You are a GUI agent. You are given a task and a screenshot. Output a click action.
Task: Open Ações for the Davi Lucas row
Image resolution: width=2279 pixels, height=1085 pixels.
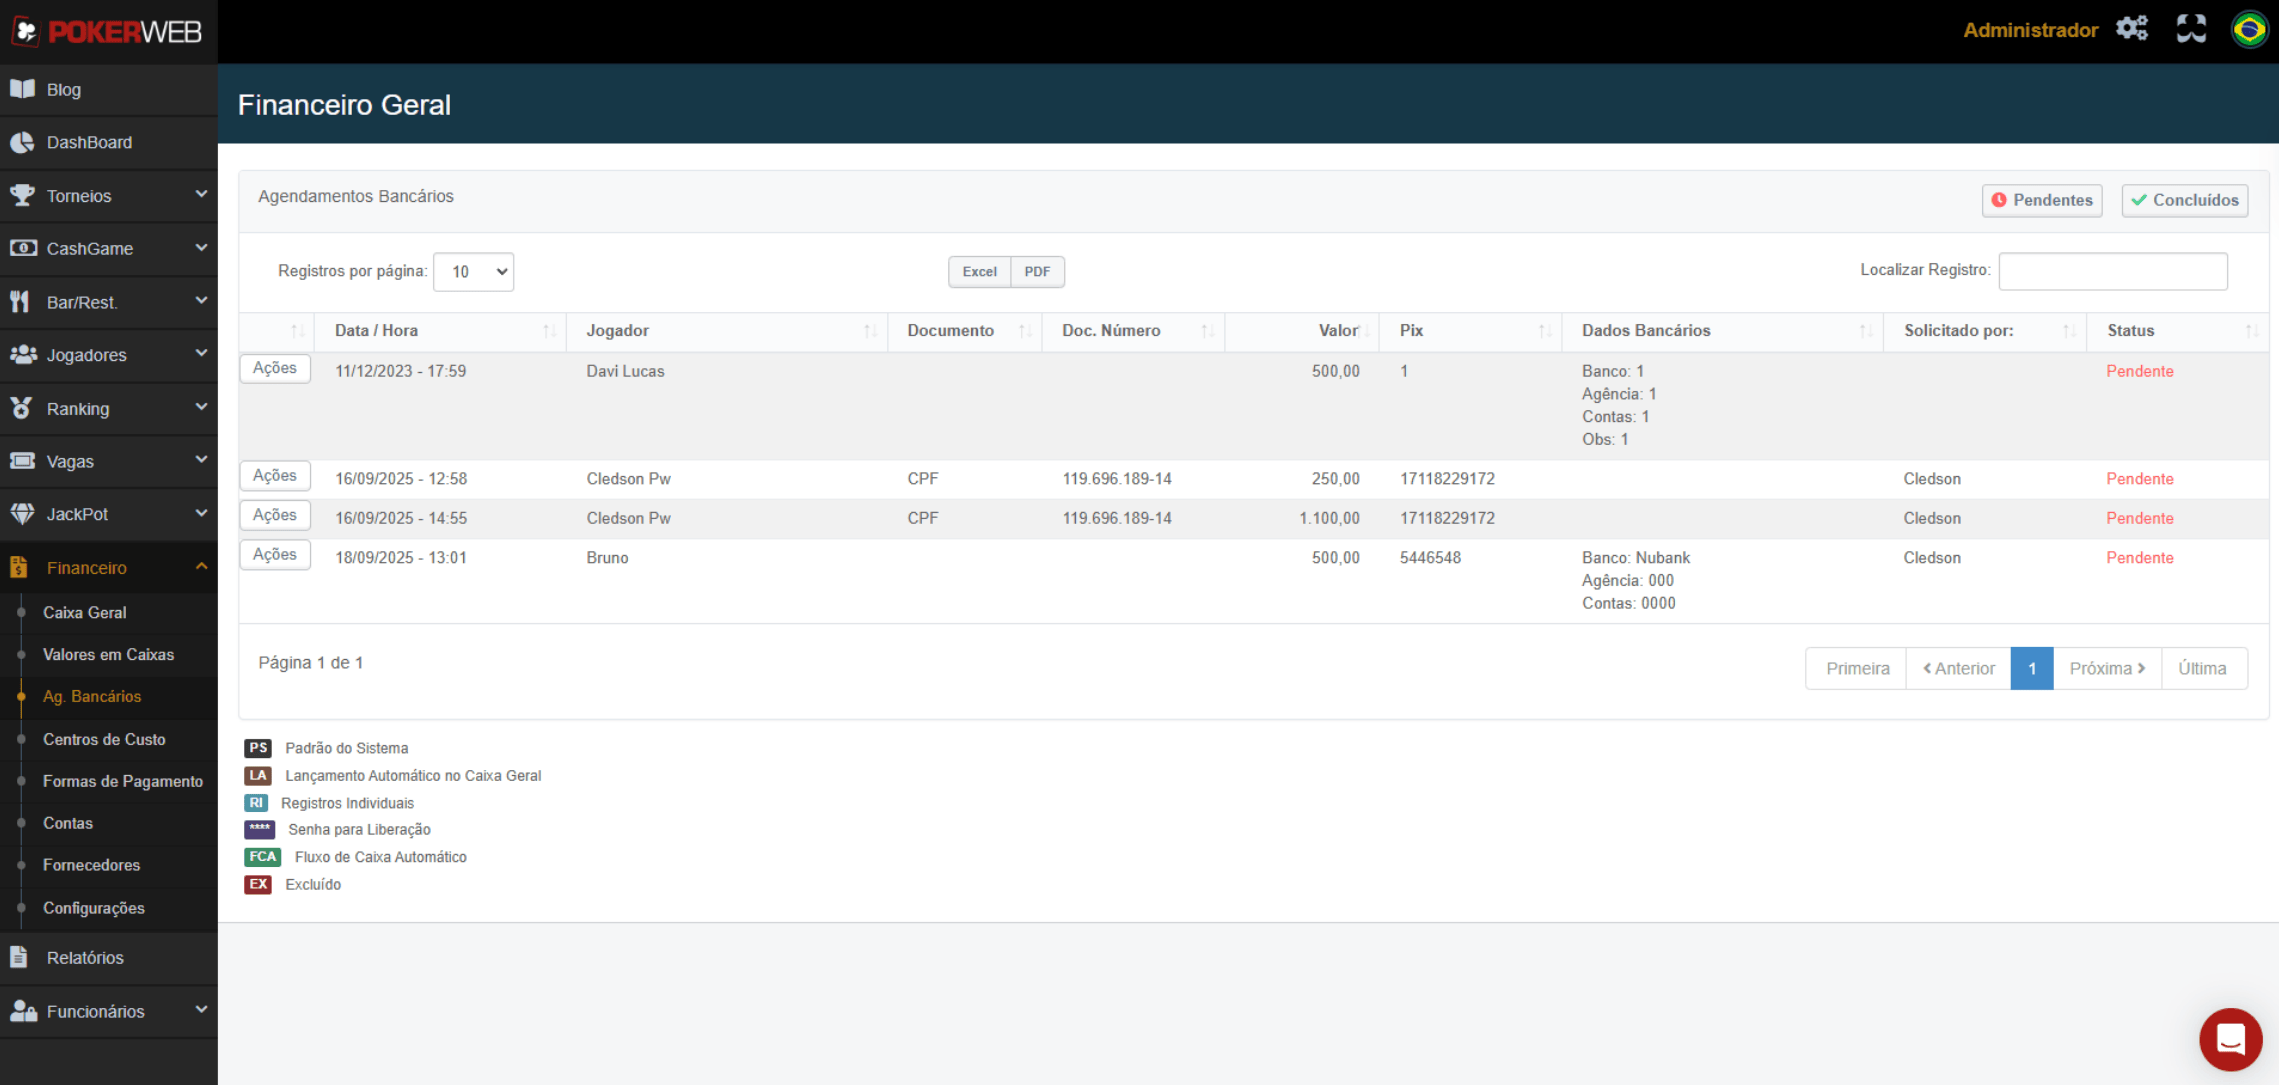tap(275, 368)
